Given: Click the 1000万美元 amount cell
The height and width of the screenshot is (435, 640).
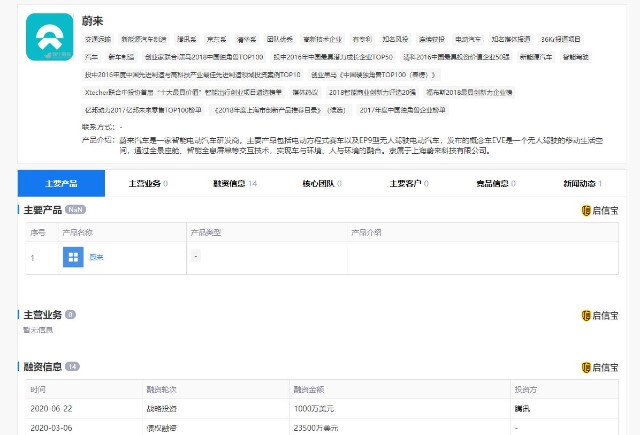Looking at the screenshot, I should (314, 408).
